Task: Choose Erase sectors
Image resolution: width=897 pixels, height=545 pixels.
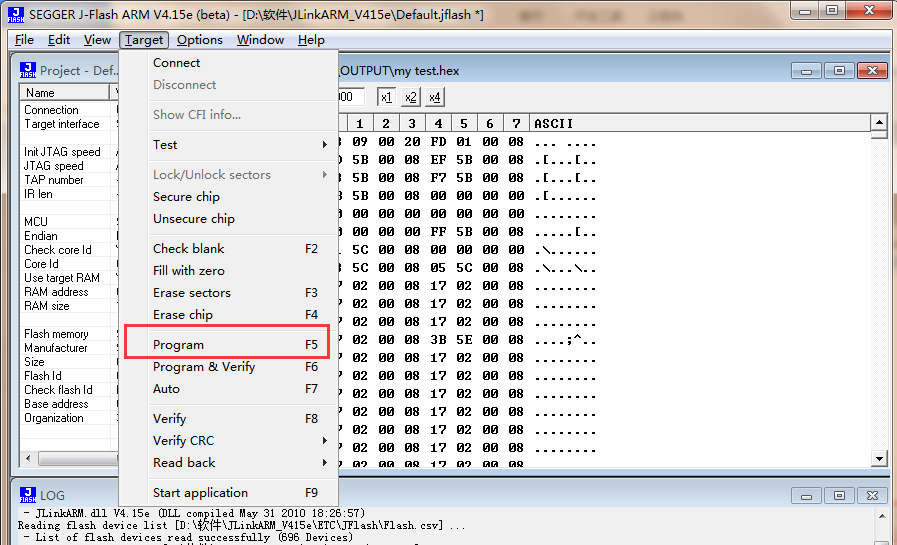Action: click(229, 293)
